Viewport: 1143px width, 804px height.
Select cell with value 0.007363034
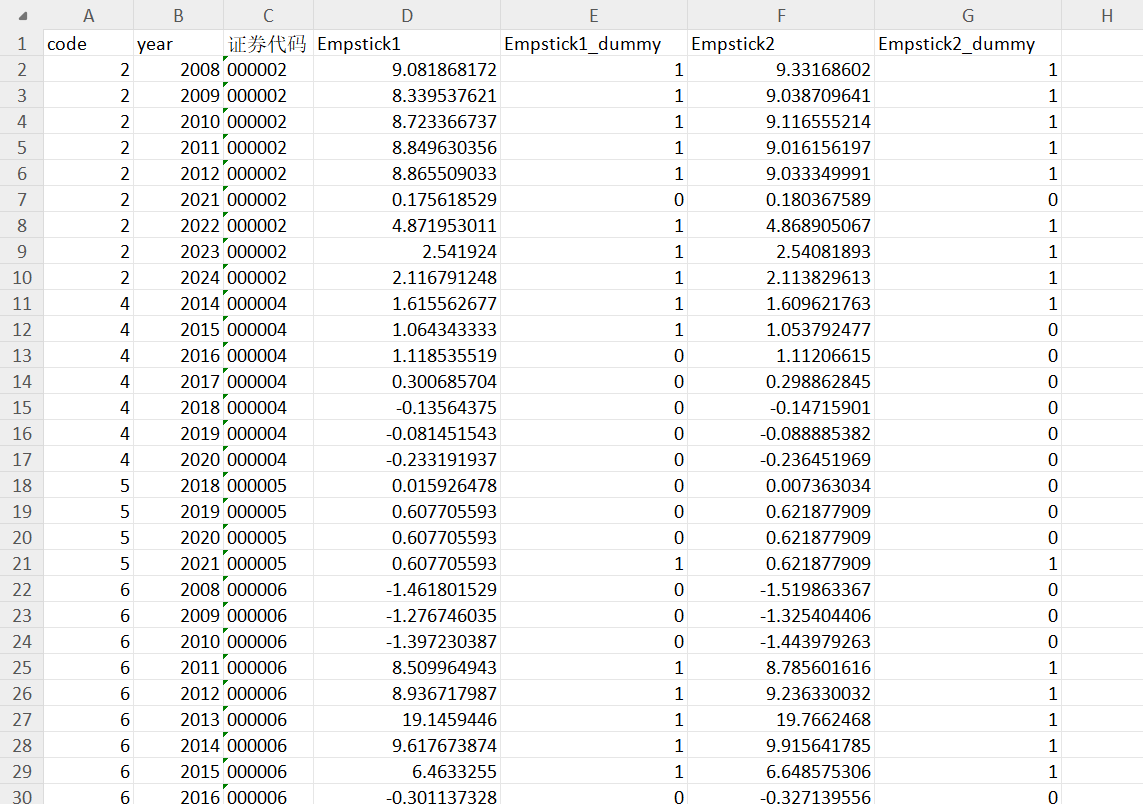coord(781,485)
